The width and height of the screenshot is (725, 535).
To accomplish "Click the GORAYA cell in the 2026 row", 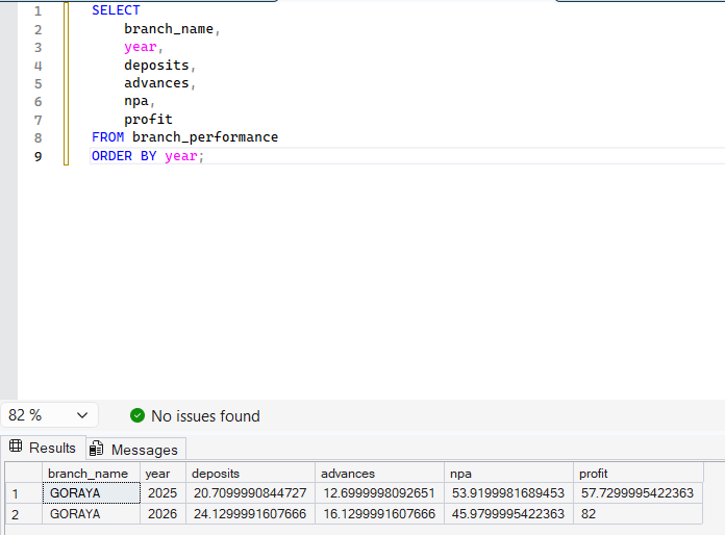I will click(91, 514).
